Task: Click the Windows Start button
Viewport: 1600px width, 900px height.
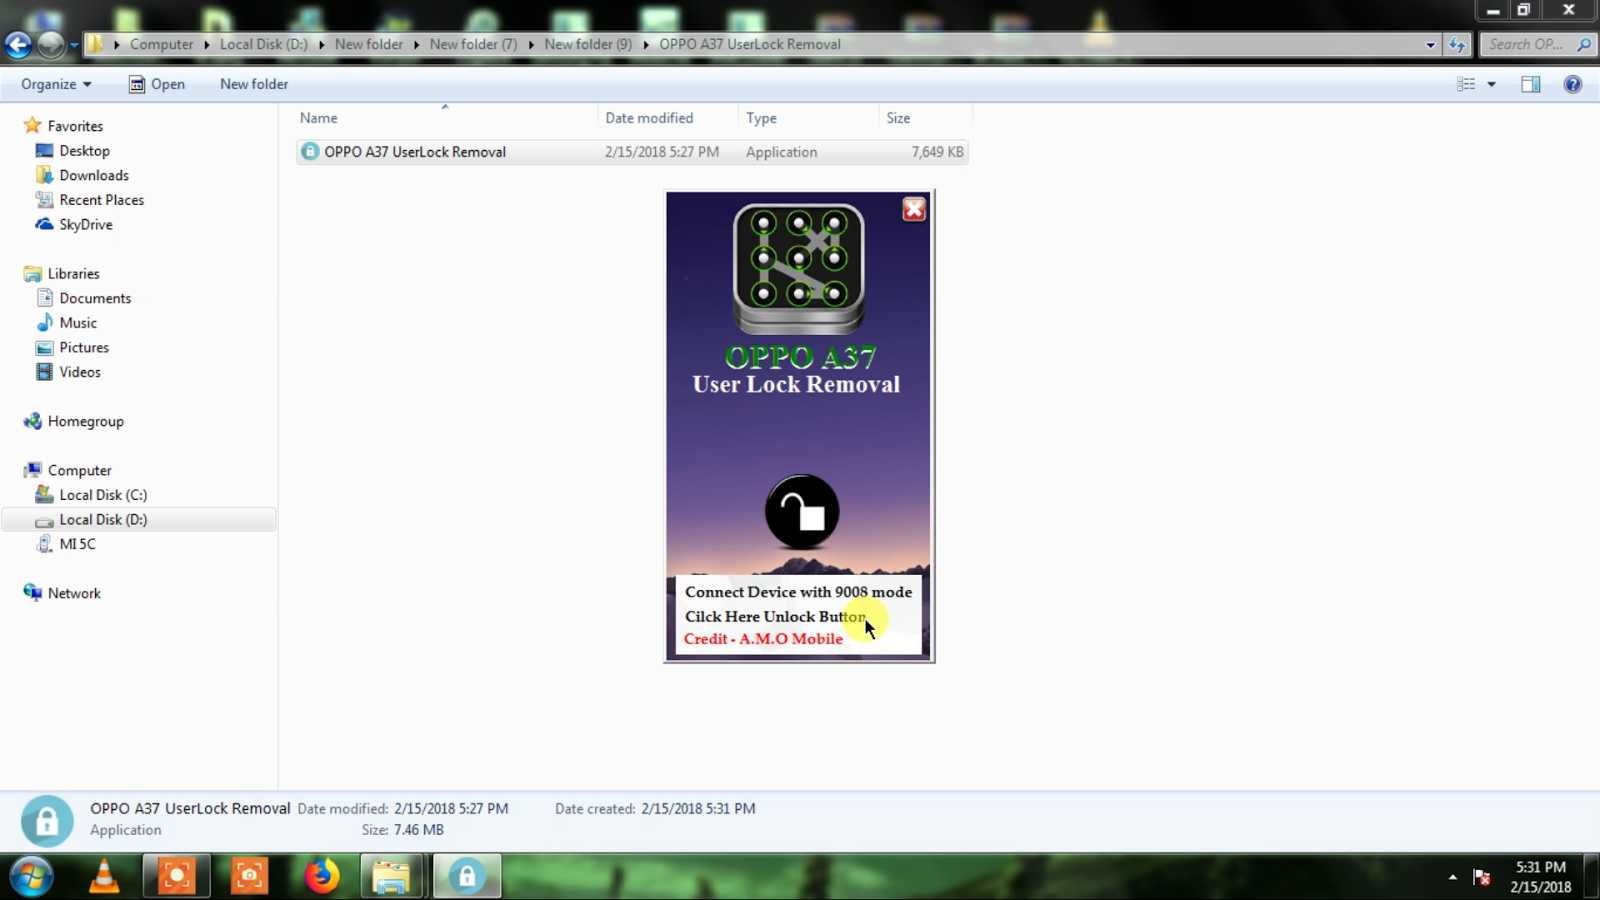Action: 31,877
